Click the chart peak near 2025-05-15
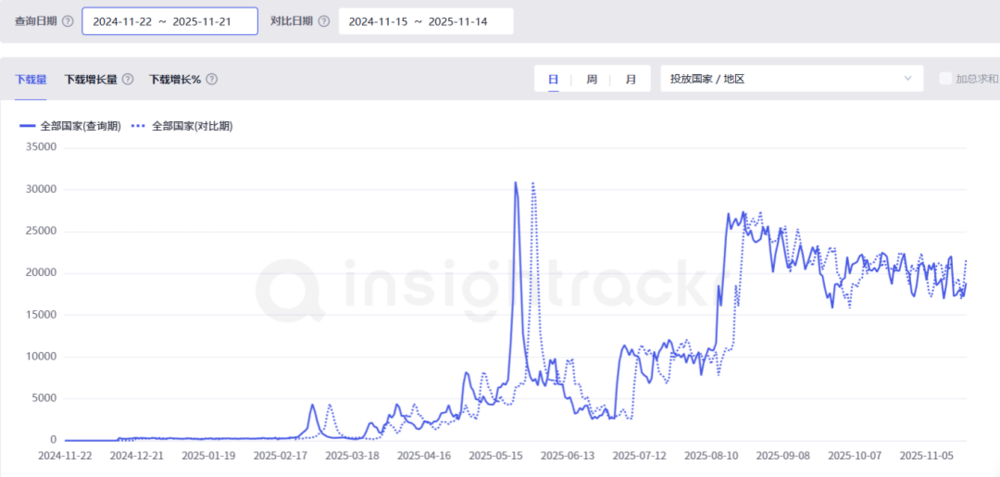The width and height of the screenshot is (1000, 477). (516, 183)
